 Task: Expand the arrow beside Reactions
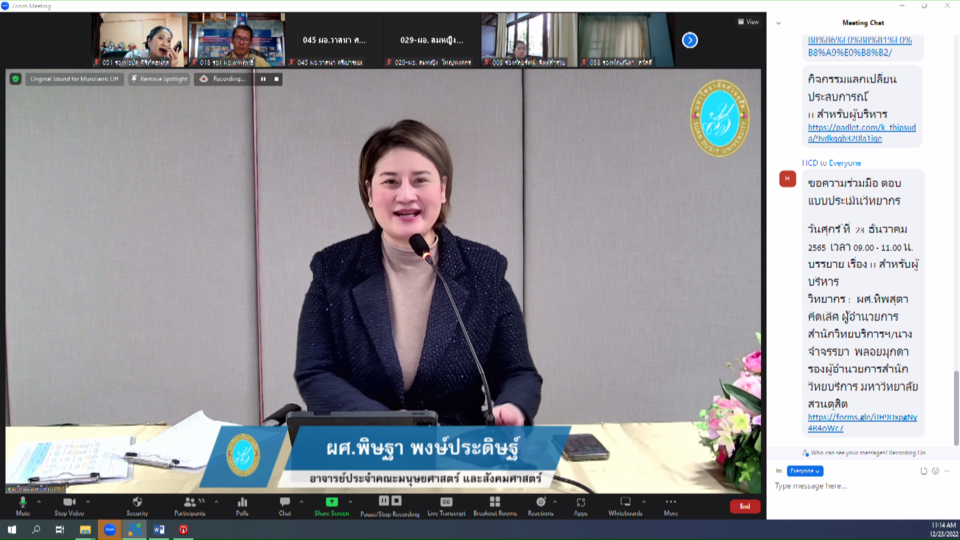click(x=555, y=502)
